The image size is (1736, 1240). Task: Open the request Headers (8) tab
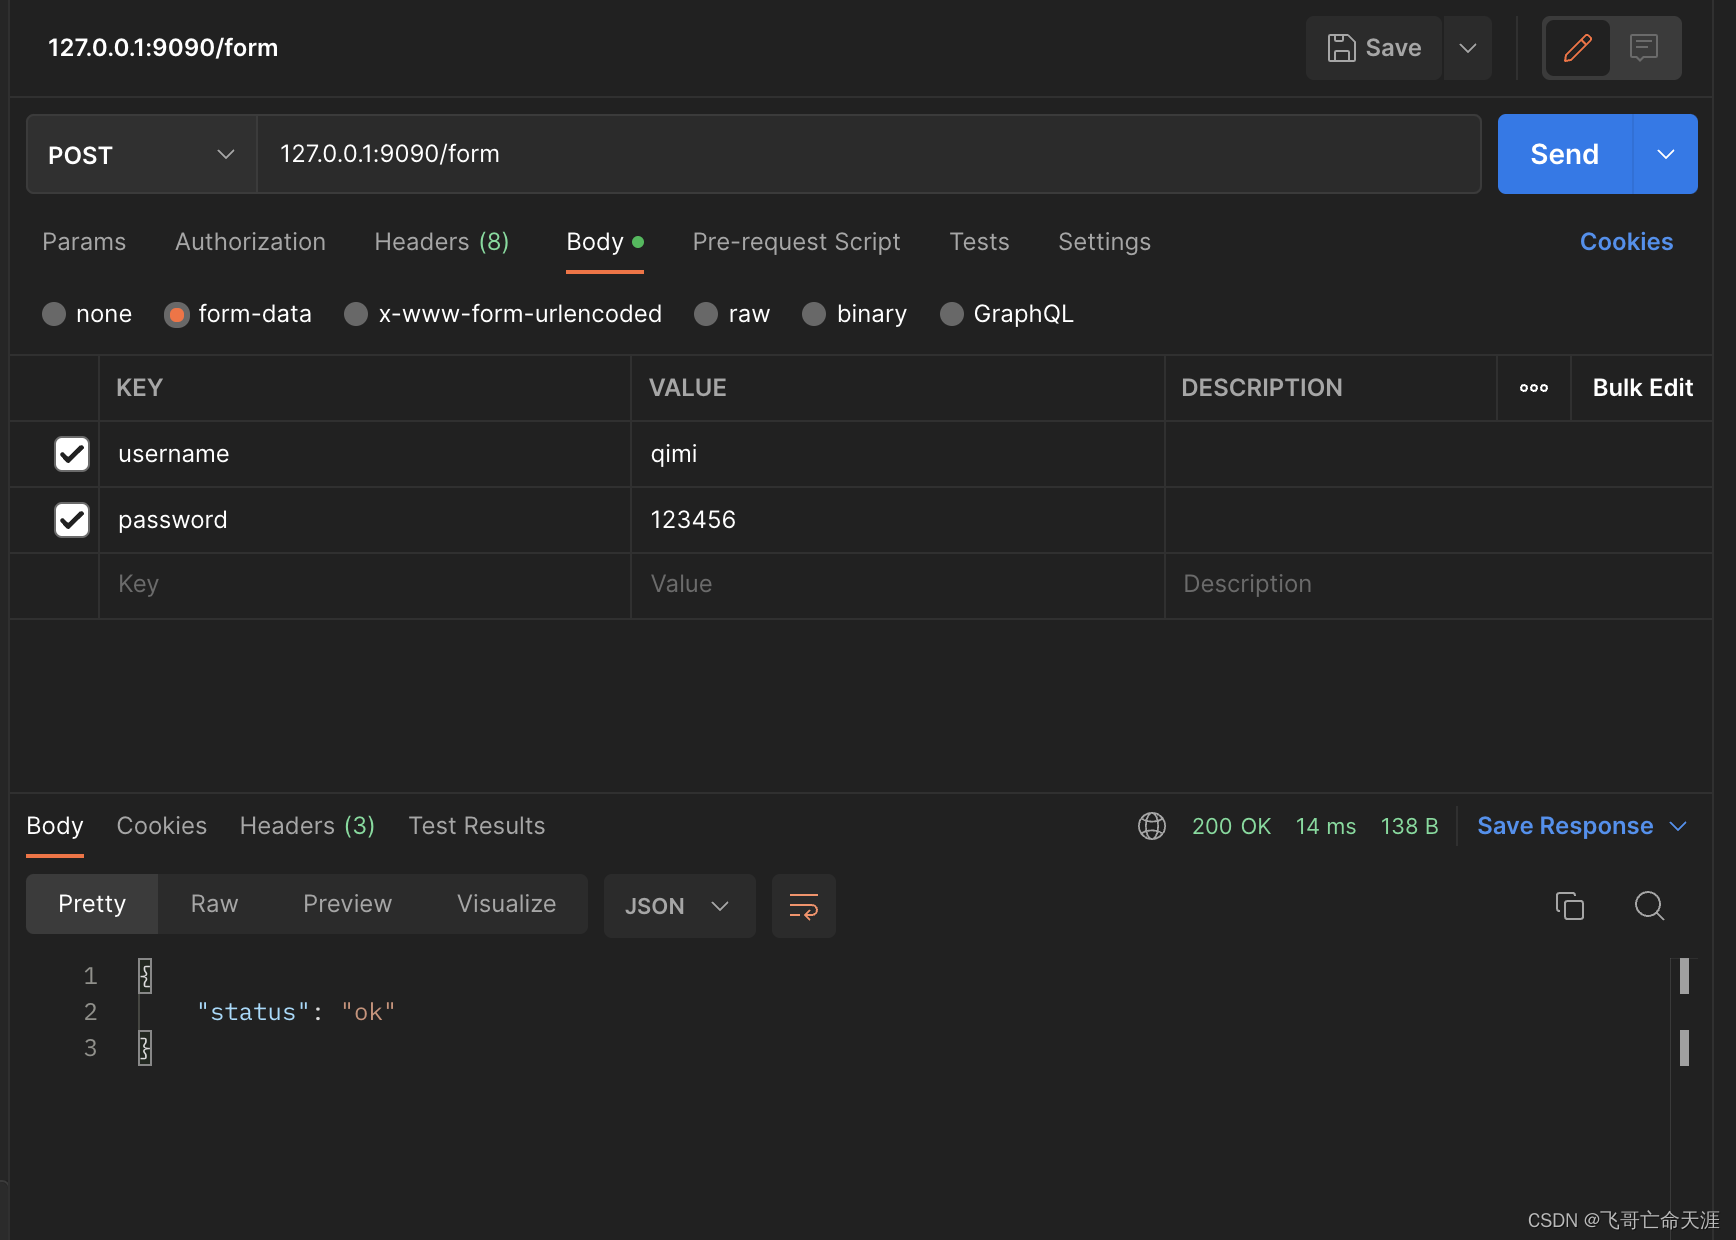pyautogui.click(x=442, y=242)
